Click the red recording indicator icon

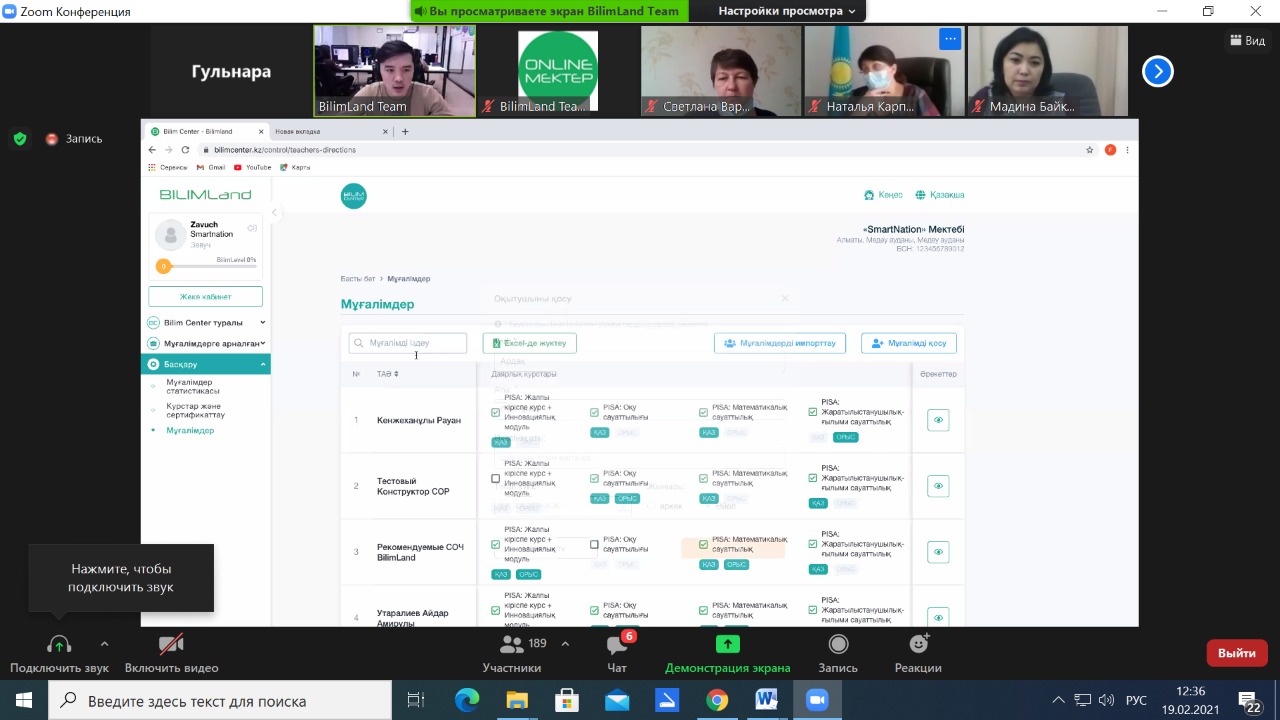[52, 139]
